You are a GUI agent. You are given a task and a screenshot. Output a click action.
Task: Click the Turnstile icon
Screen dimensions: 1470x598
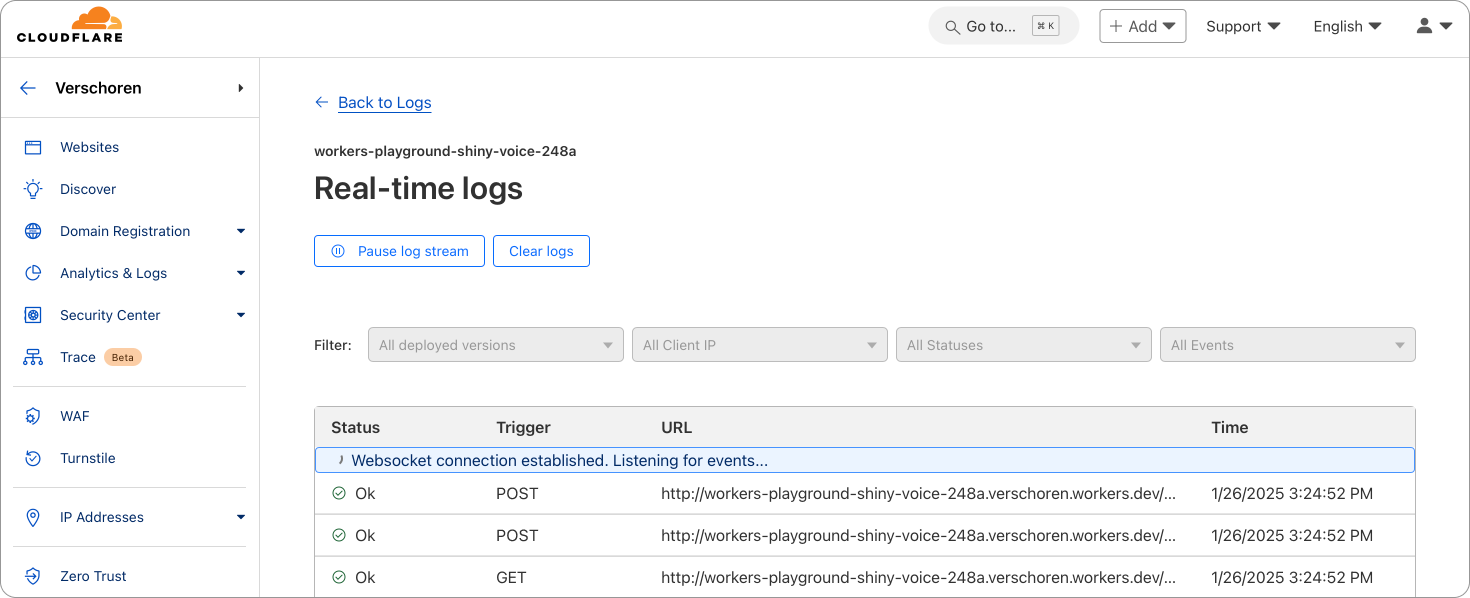click(33, 458)
